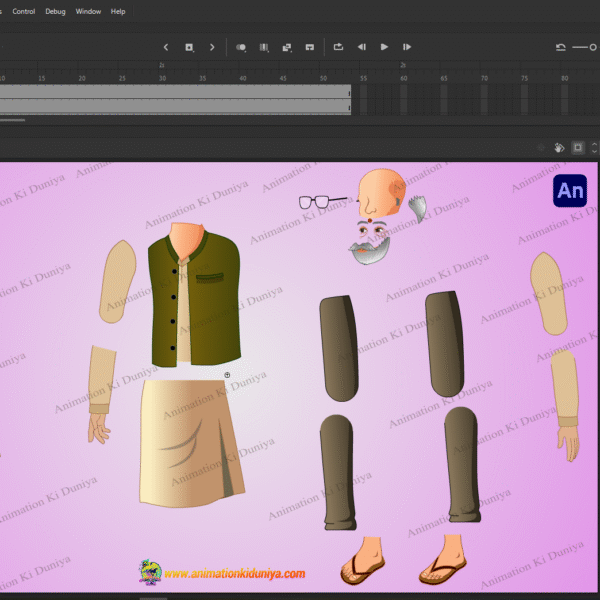Step back one frame
Screen dimensions: 600x600
362,47
